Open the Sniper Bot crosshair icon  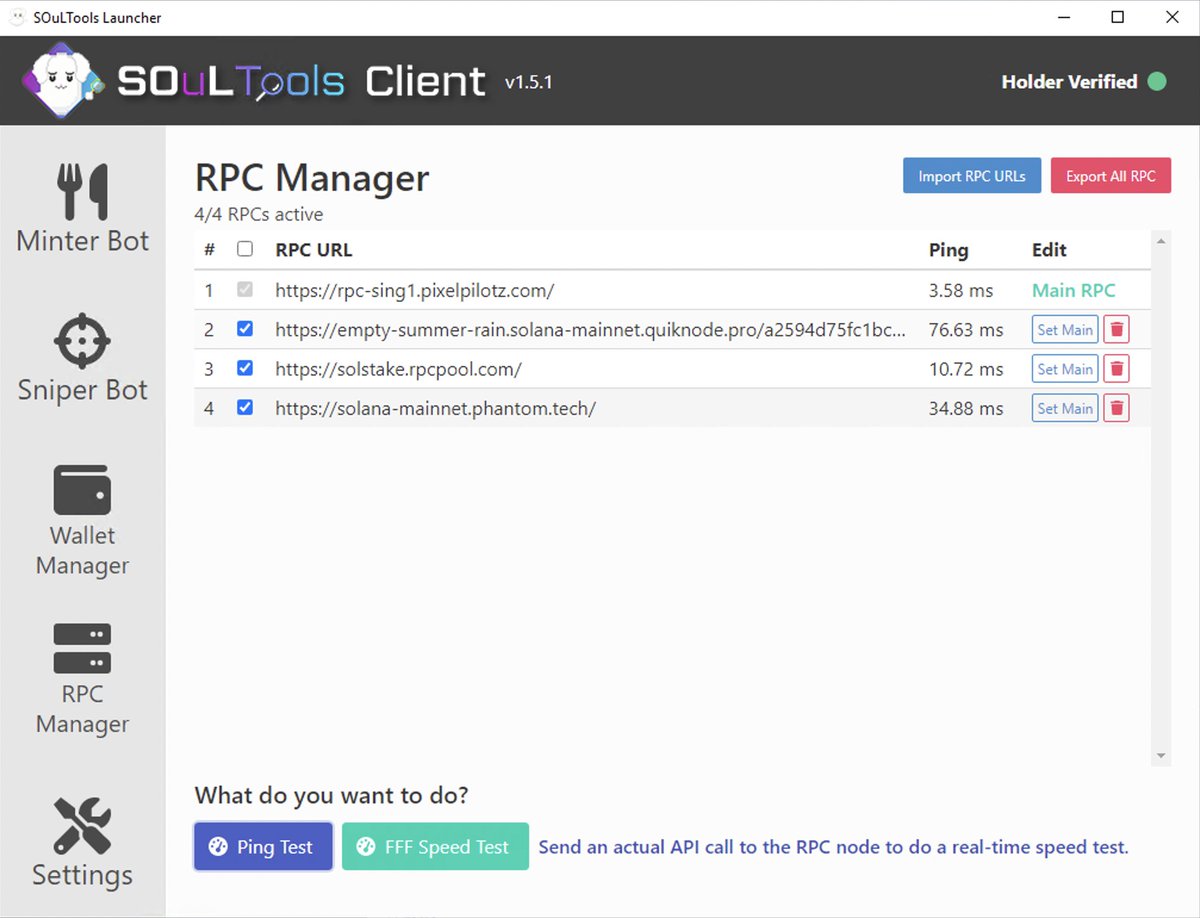click(83, 341)
